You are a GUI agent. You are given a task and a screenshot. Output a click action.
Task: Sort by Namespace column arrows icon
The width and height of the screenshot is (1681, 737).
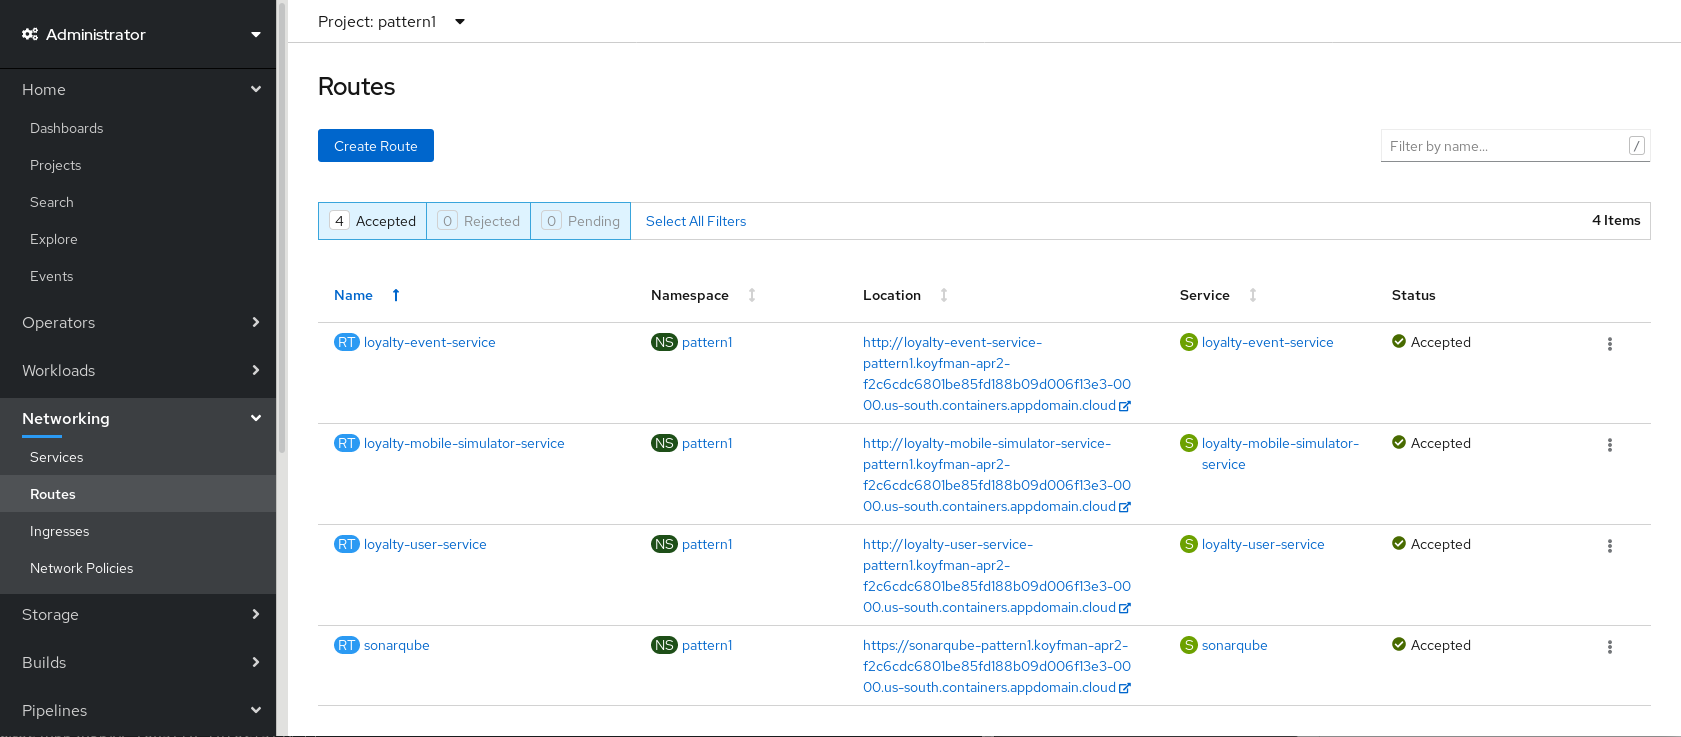752,295
